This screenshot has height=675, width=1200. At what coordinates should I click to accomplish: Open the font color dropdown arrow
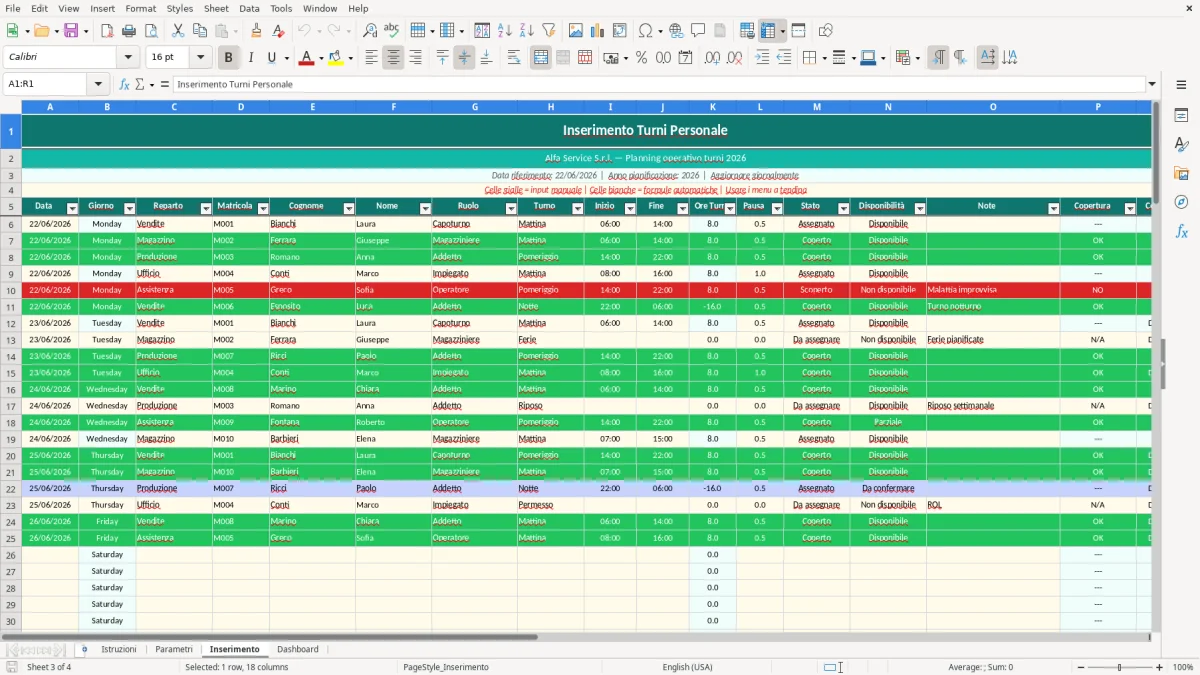click(321, 58)
